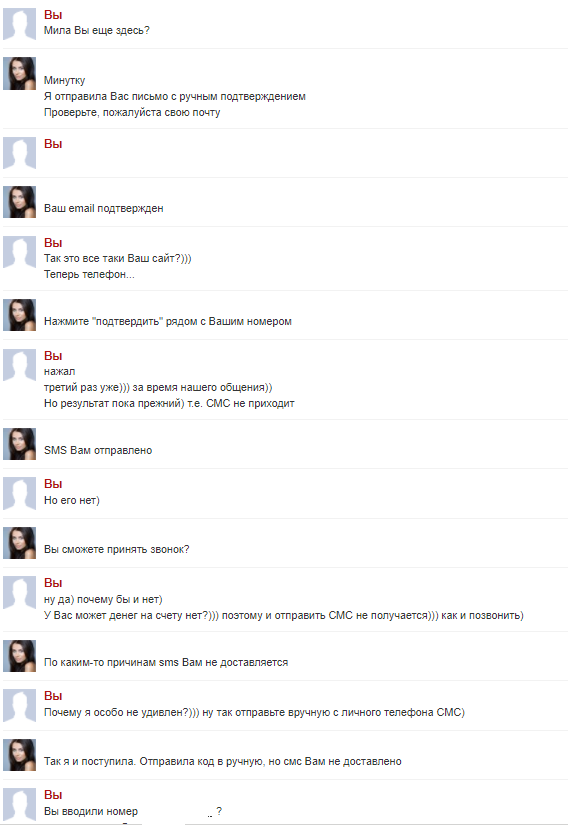Viewport: 568px width, 825px height.
Task: Click support avatar beside "Ваш email подтвержден"
Action: click(x=19, y=202)
